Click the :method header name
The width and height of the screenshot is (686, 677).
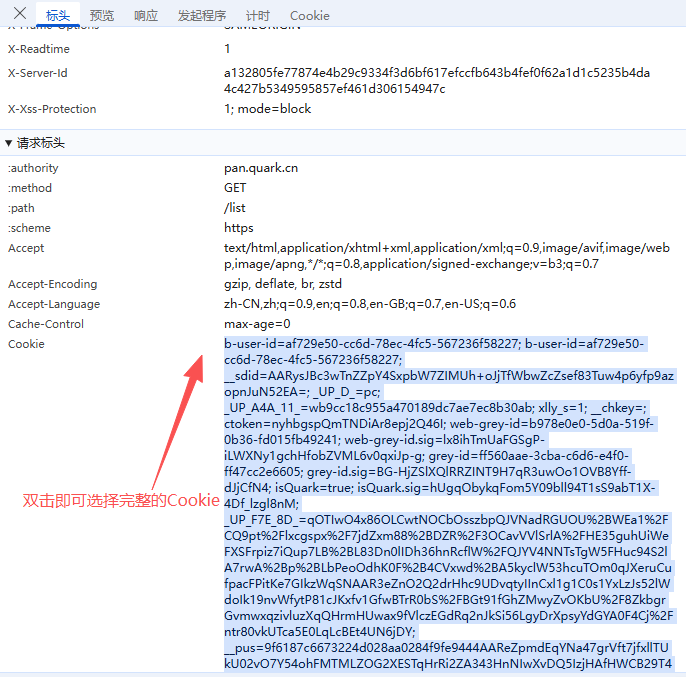click(x=30, y=188)
